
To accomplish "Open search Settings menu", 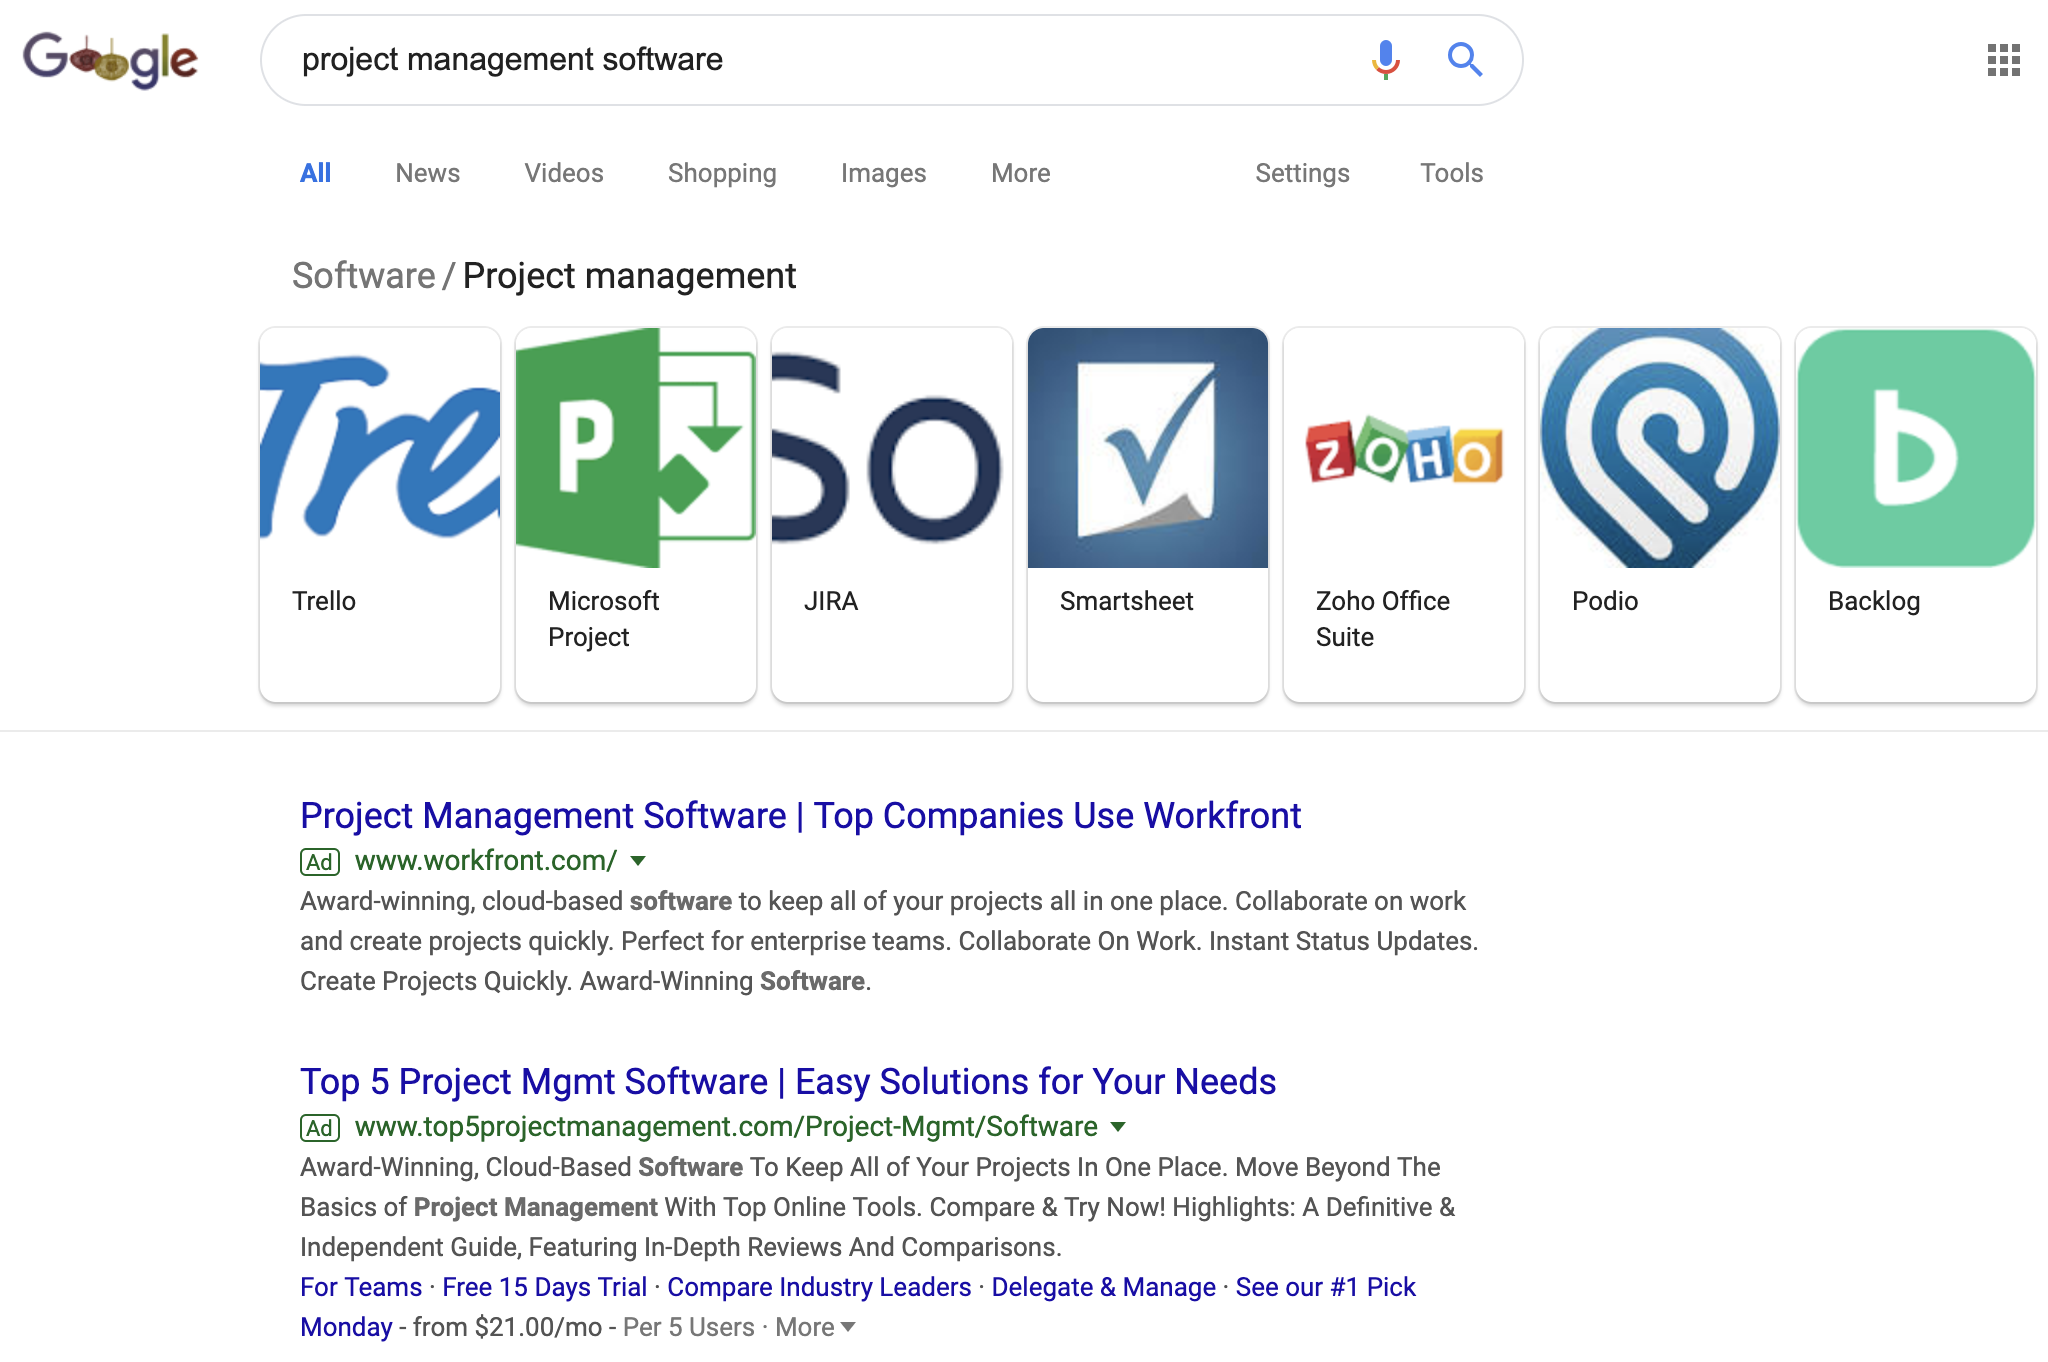I will coord(1302,173).
